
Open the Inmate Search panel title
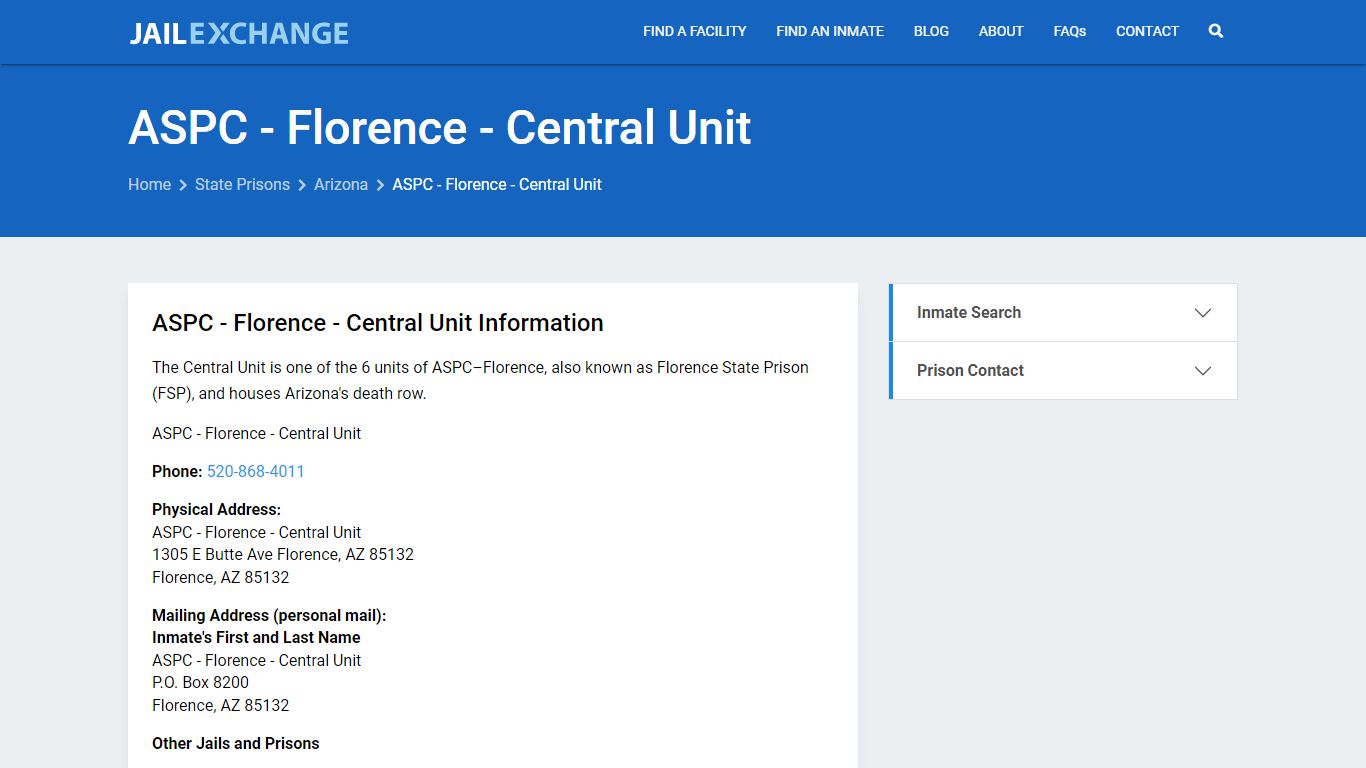point(968,312)
